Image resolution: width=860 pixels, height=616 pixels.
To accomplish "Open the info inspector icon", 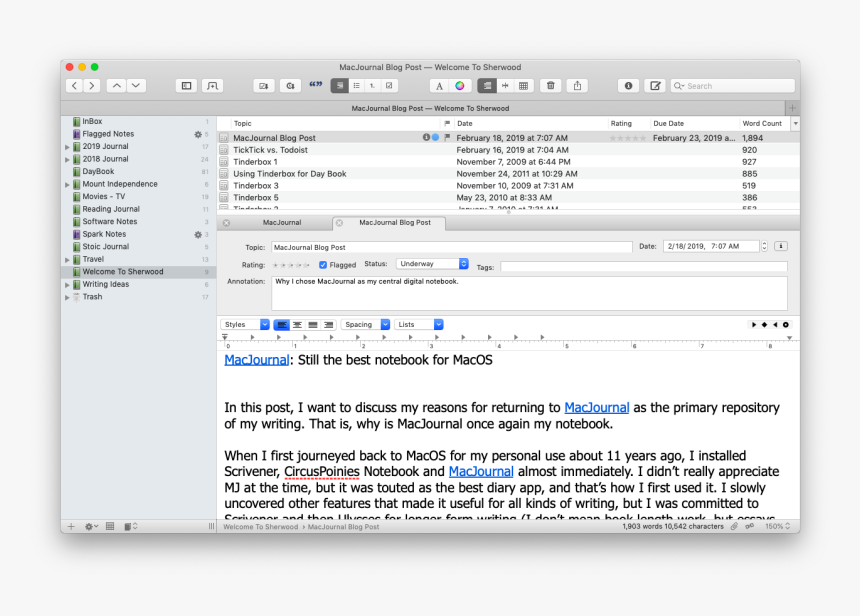I will coord(628,86).
